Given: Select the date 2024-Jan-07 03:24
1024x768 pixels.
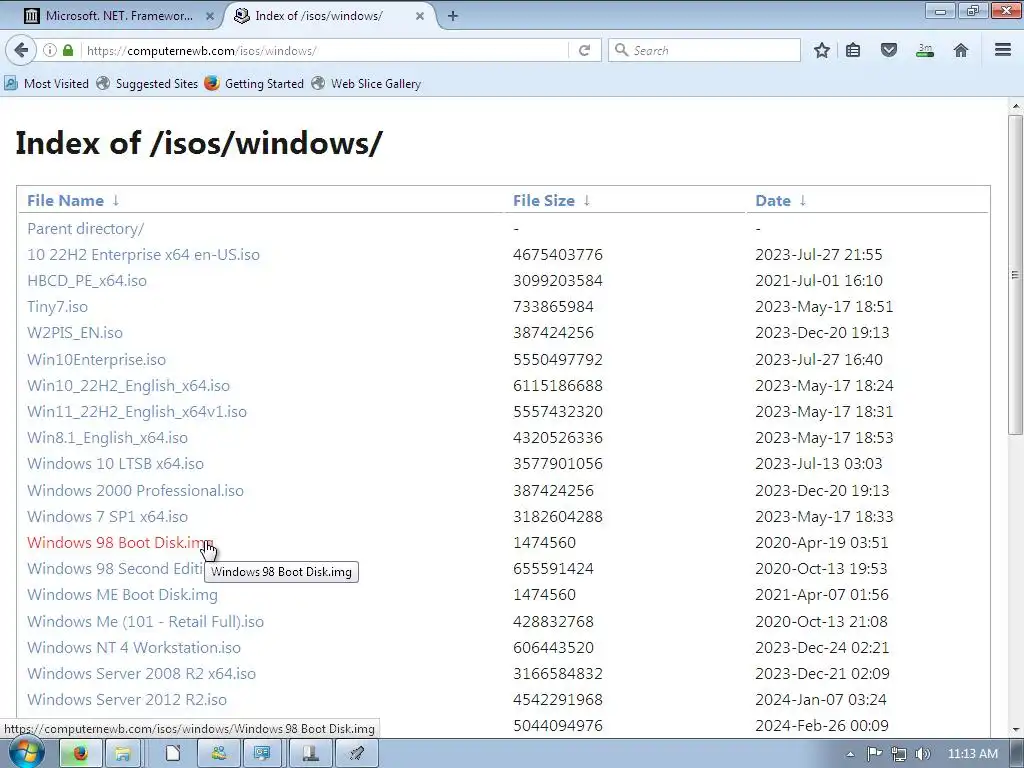Looking at the screenshot, I should pos(821,700).
